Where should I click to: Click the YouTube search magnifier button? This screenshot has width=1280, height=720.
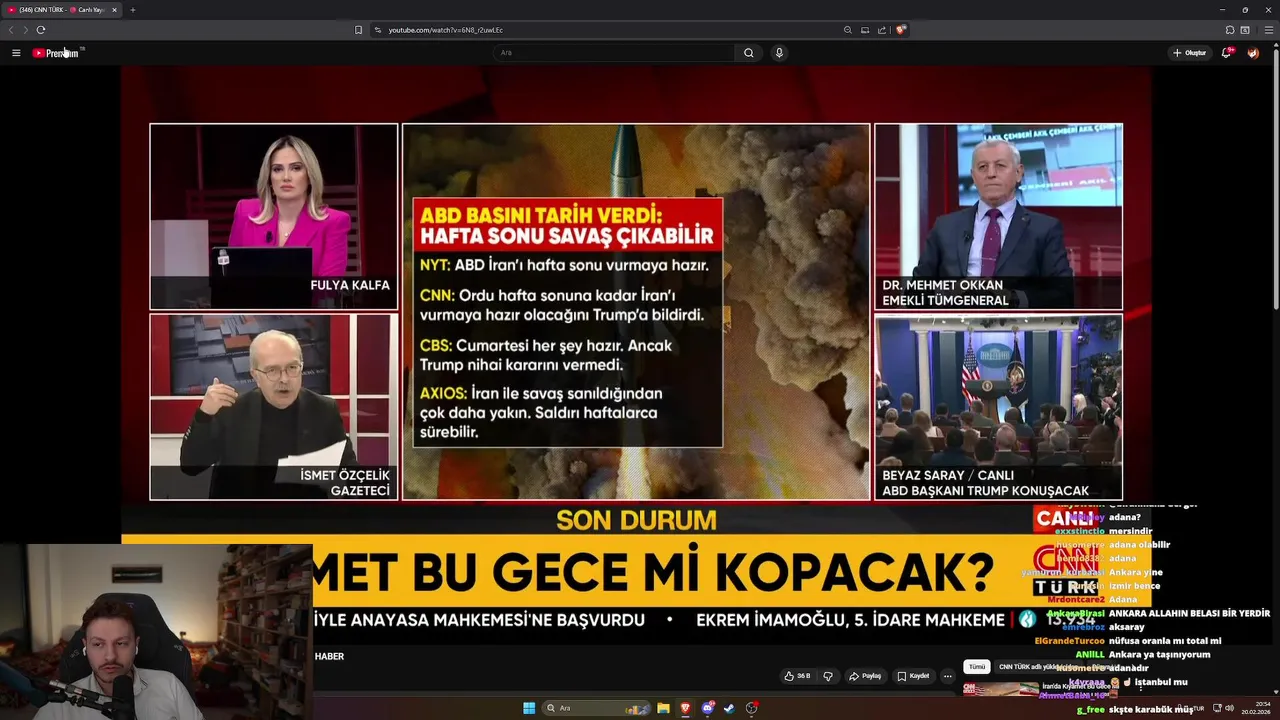(748, 53)
